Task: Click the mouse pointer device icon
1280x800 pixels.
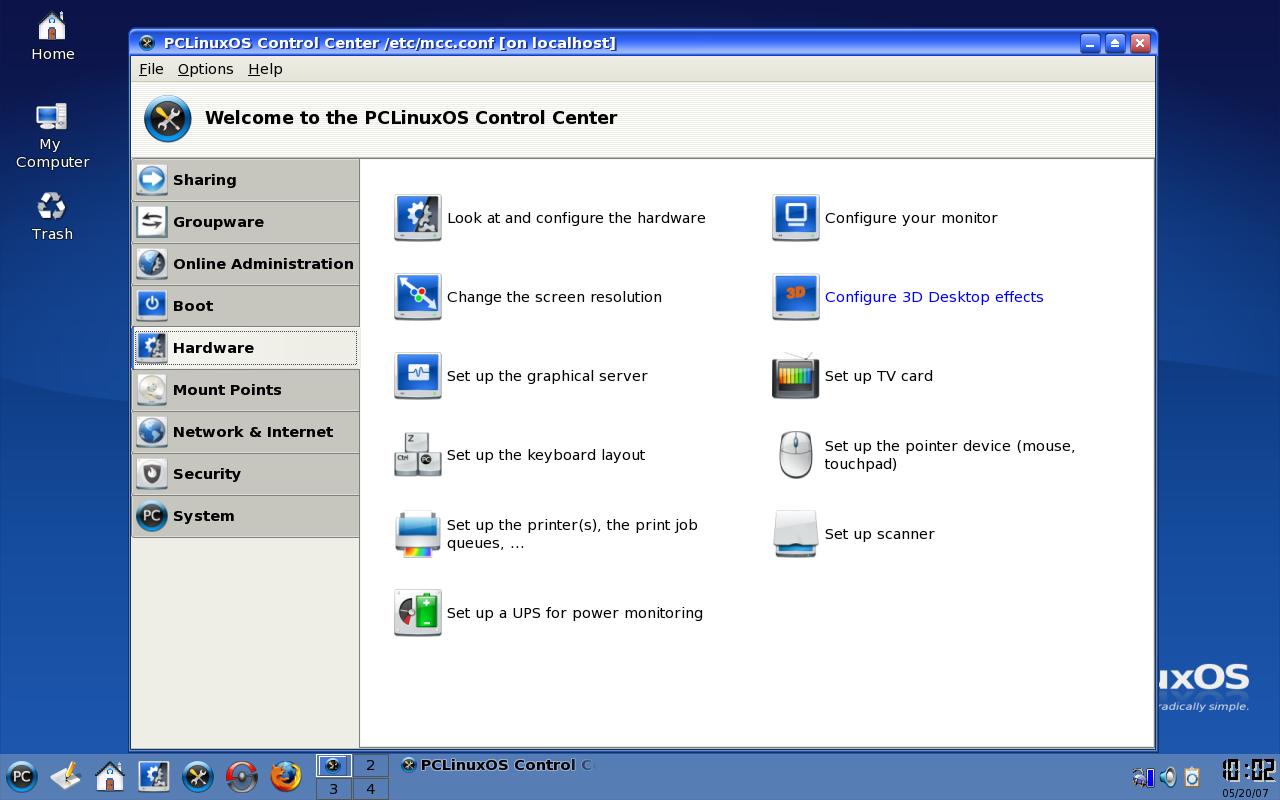Action: tap(796, 454)
